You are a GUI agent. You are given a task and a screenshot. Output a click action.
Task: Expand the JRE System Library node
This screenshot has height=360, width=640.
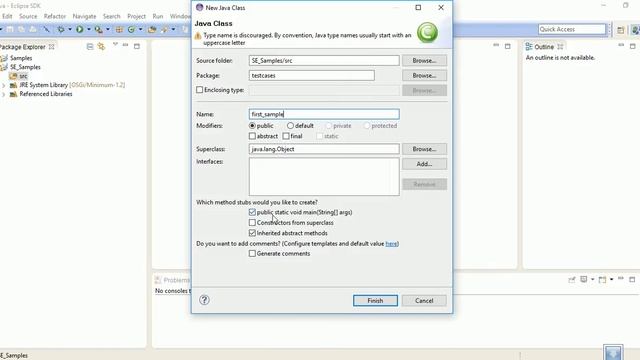click(x=4, y=85)
